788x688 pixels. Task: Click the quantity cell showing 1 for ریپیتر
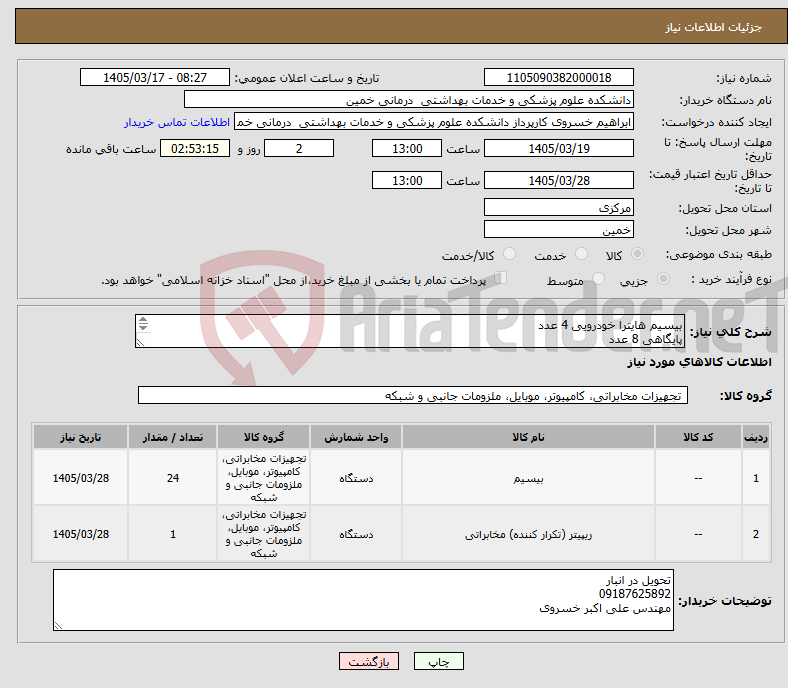[x=172, y=534]
